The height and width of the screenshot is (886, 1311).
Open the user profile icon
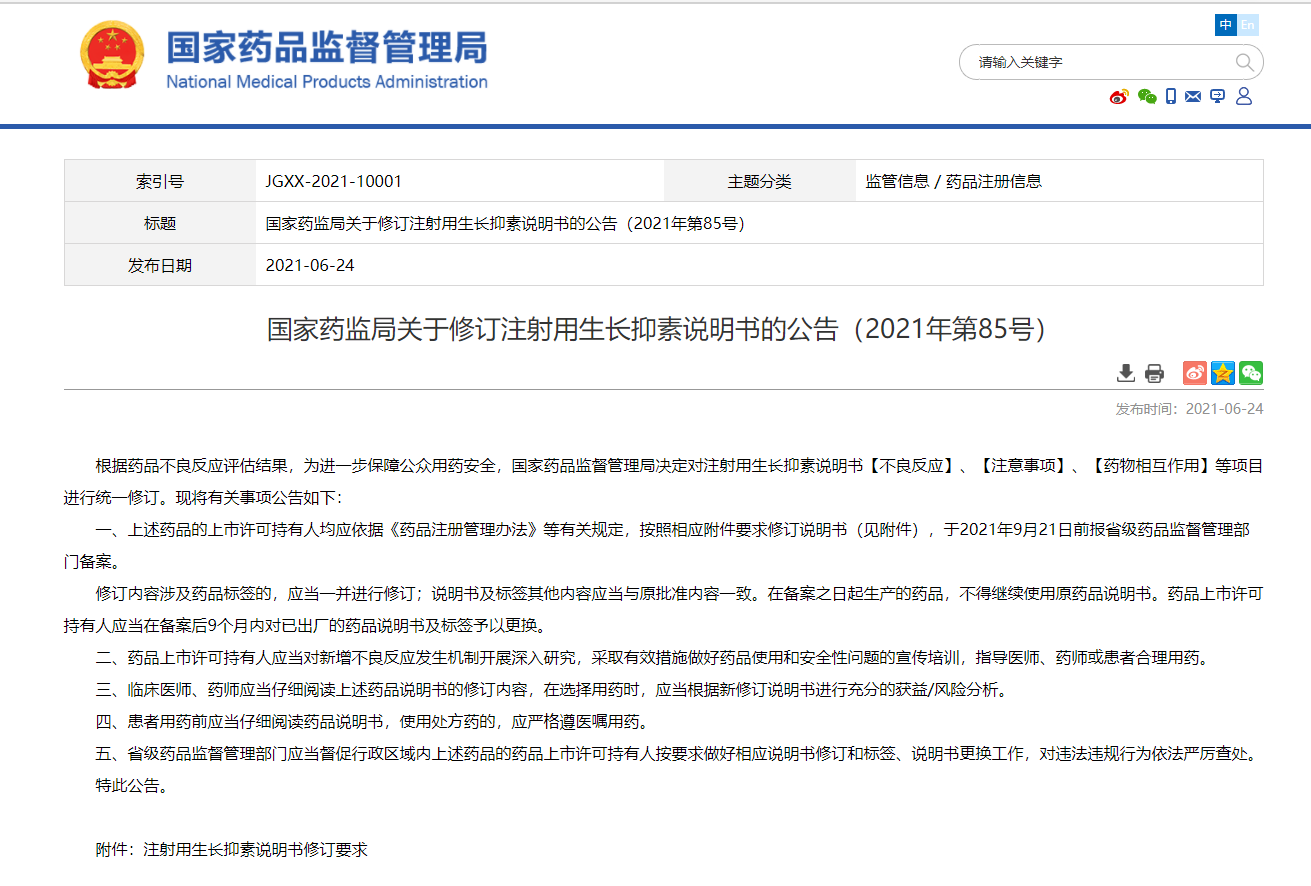[x=1244, y=96]
